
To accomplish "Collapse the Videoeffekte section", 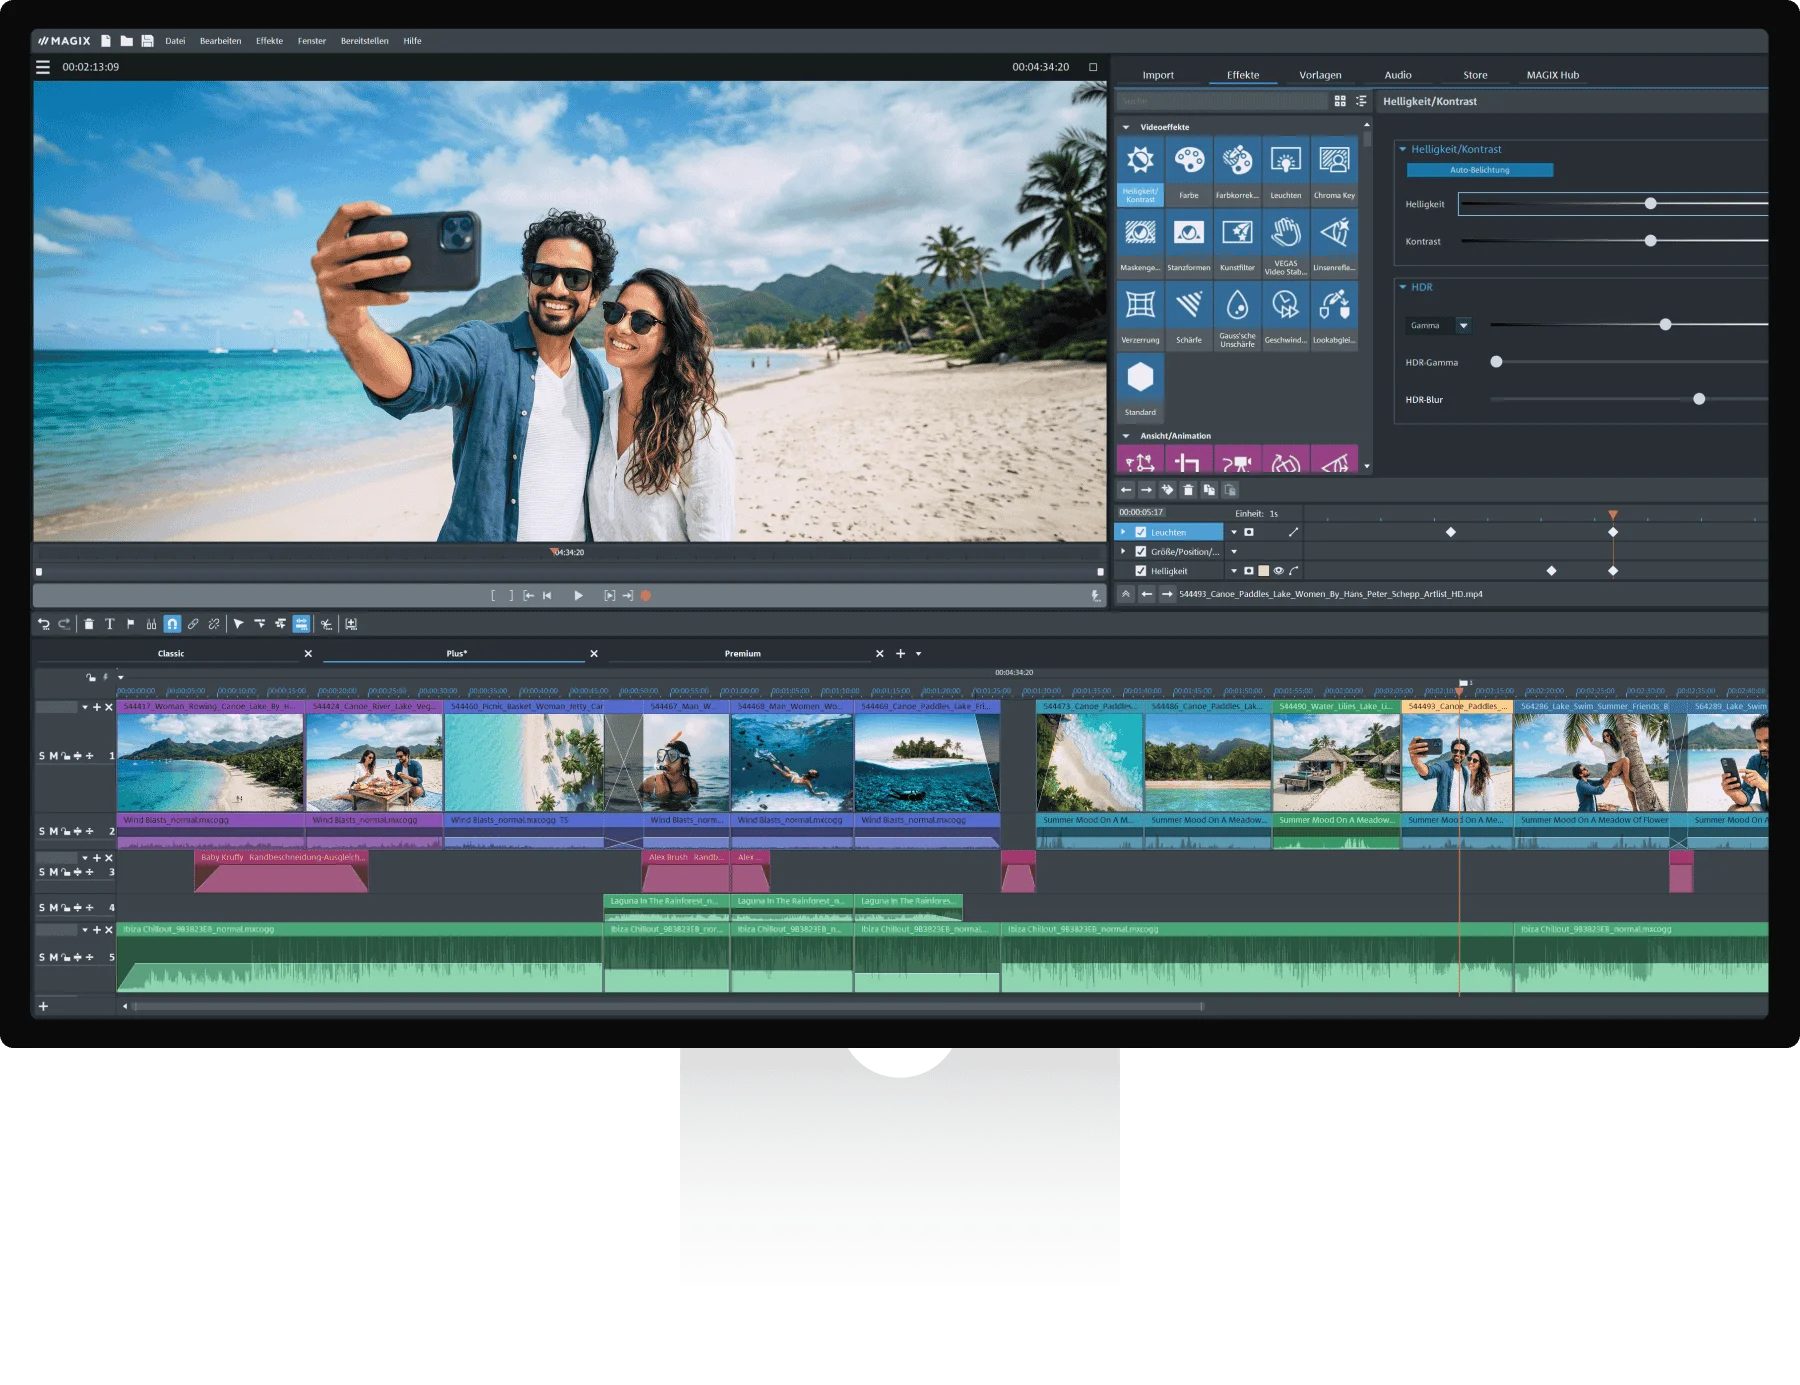I will (x=1126, y=127).
